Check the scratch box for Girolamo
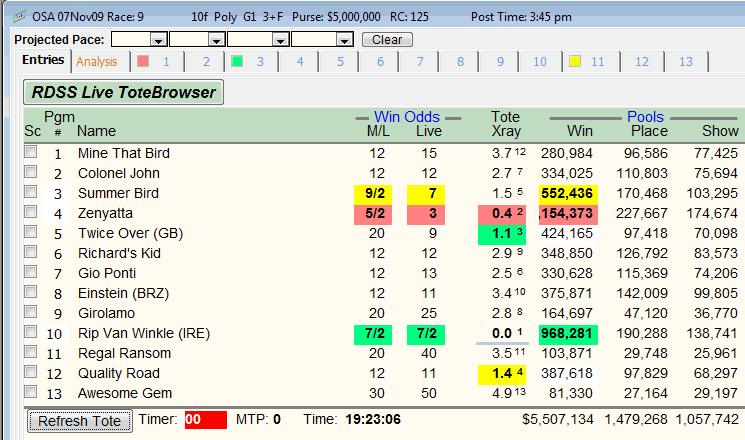Screen dimensions: 745x440 pyautogui.click(x=31, y=311)
